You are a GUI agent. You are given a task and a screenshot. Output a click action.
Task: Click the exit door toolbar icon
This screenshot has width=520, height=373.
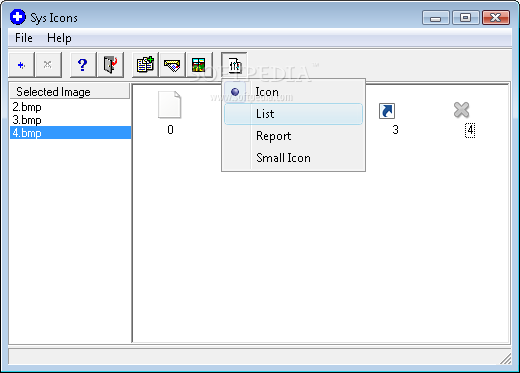tap(110, 65)
